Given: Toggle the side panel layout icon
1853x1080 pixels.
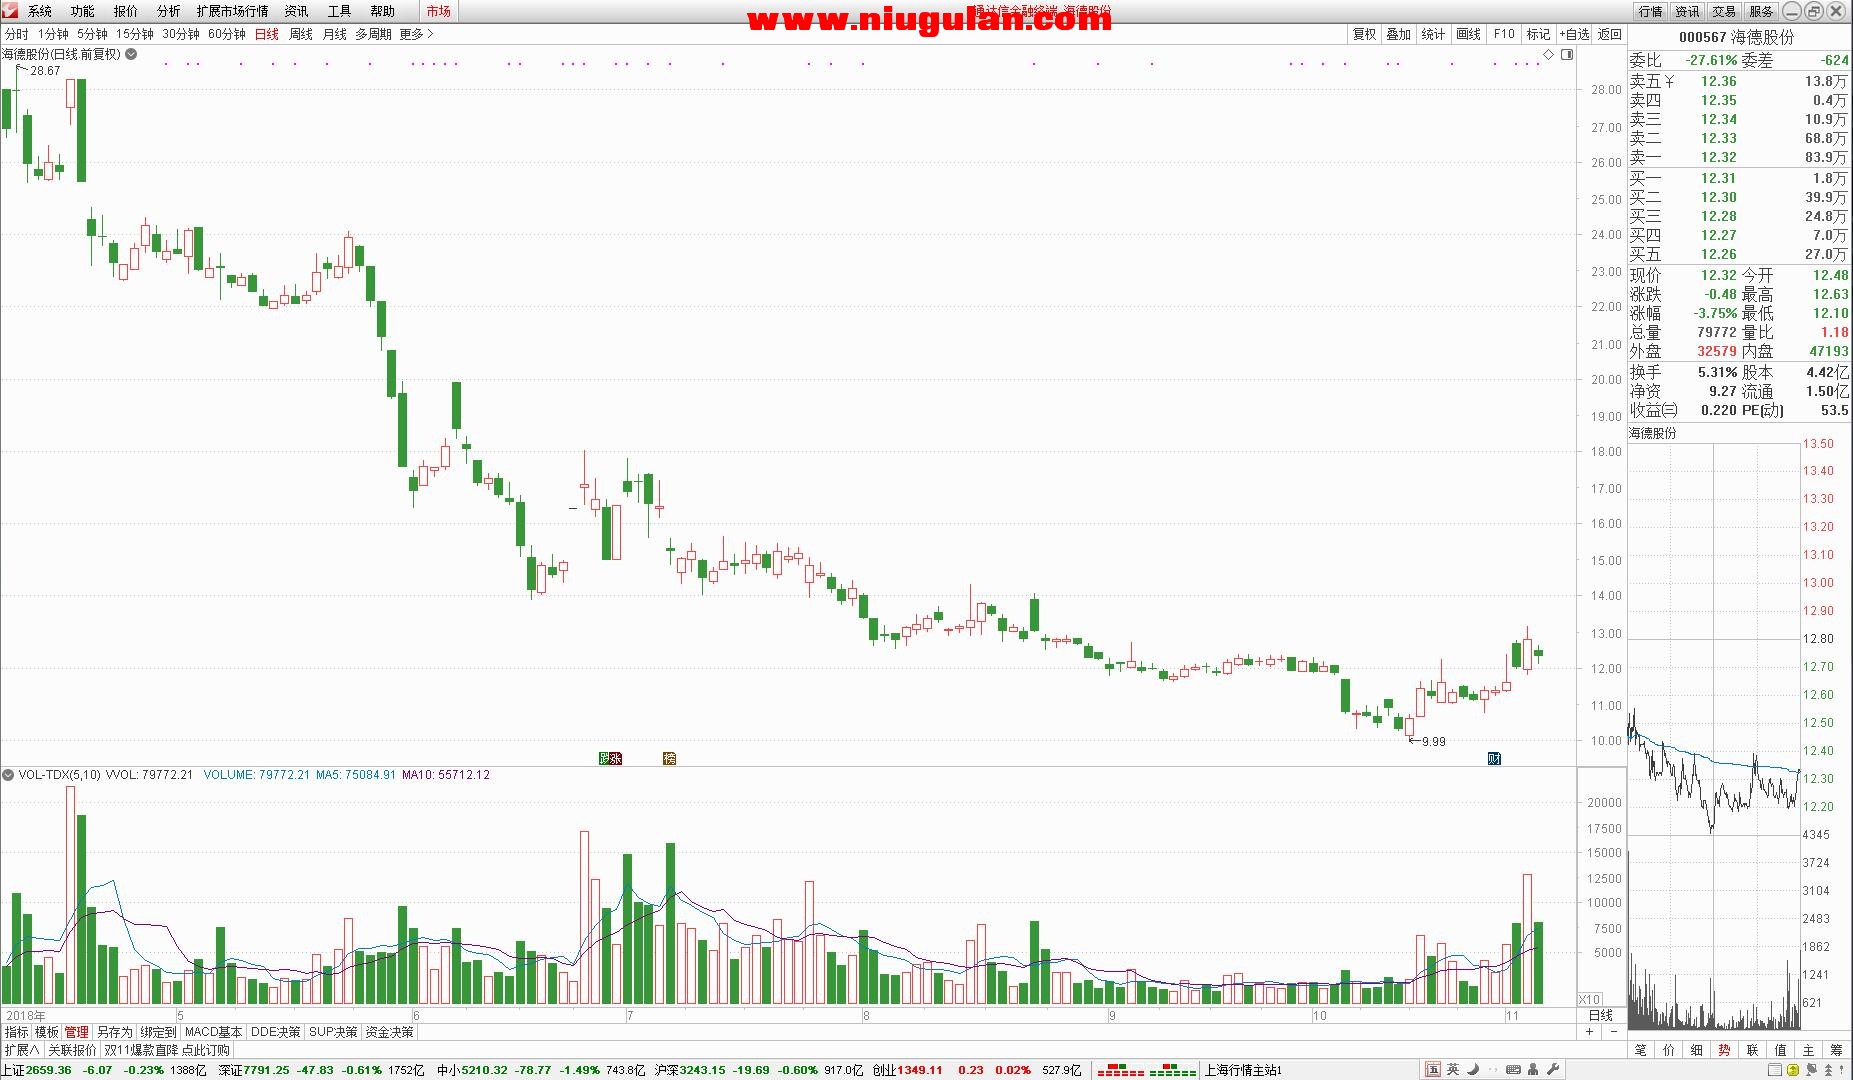Looking at the screenshot, I should (1567, 54).
